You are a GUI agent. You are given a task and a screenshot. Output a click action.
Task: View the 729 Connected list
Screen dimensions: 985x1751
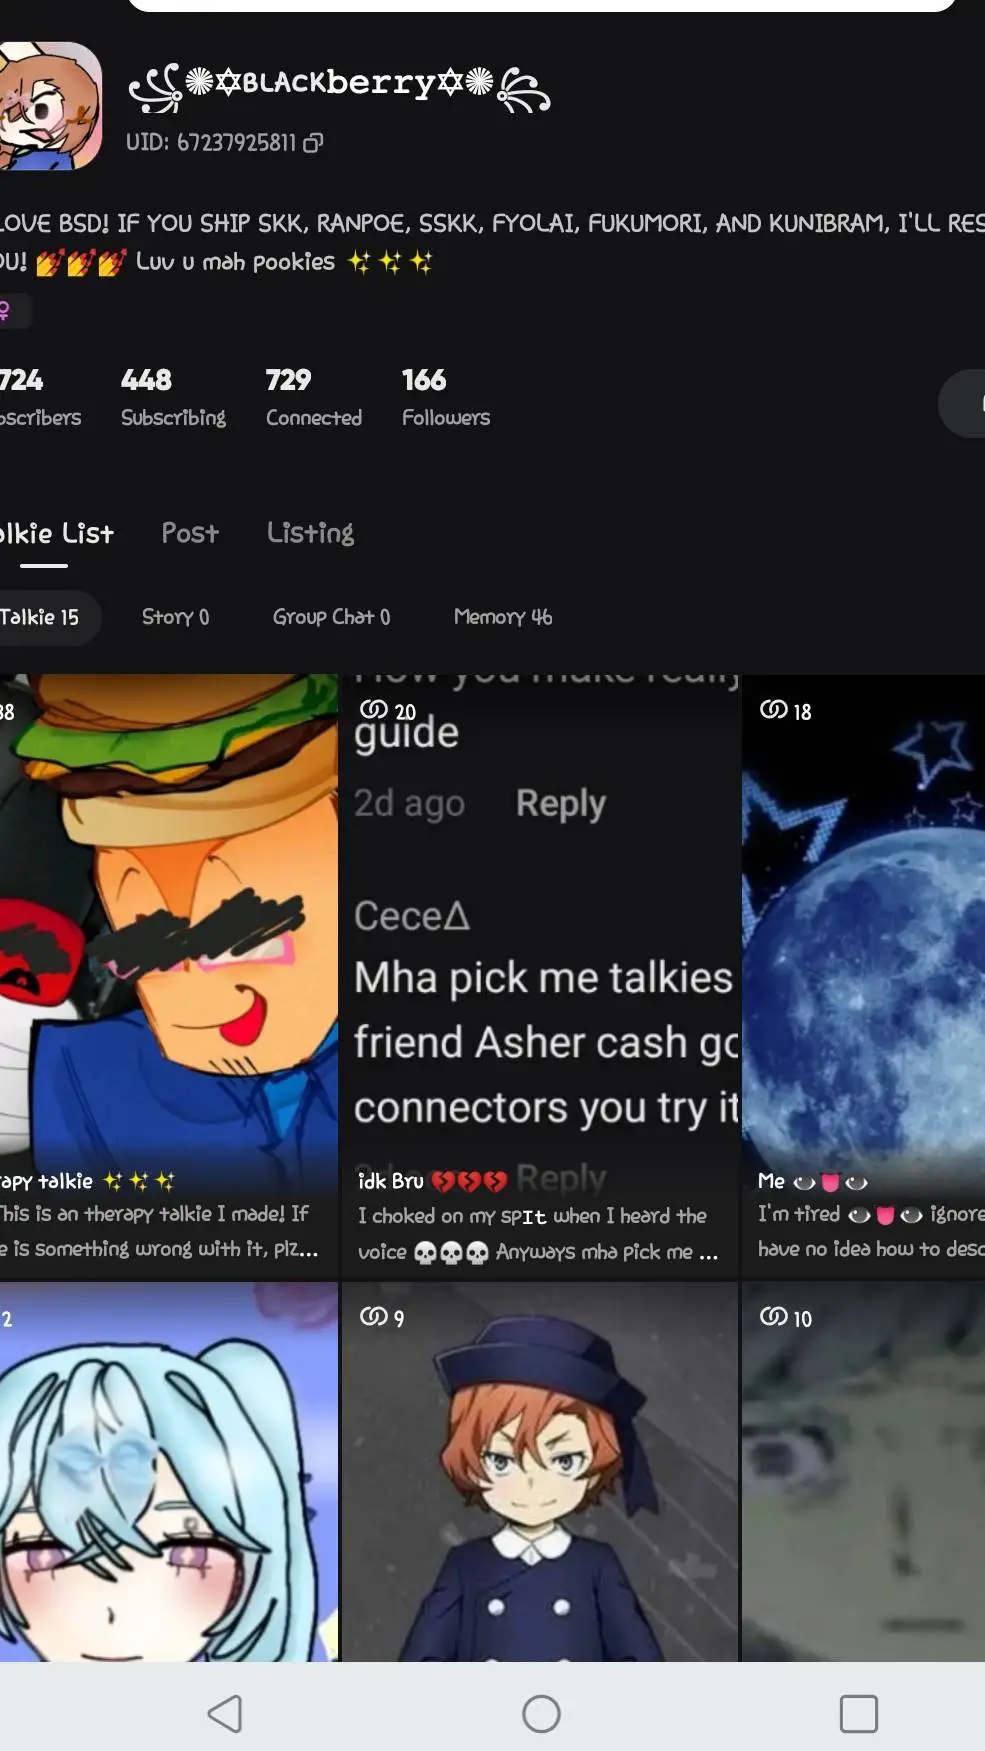[313, 397]
